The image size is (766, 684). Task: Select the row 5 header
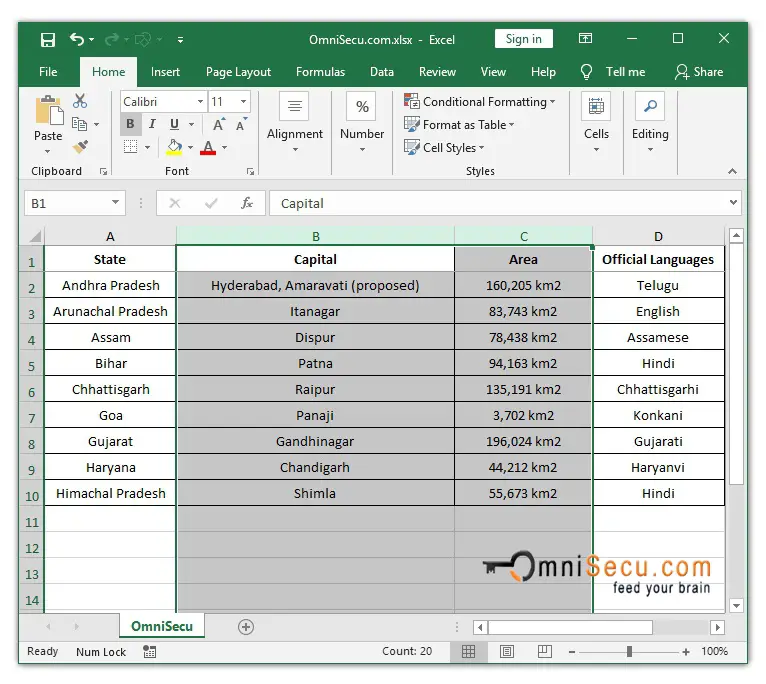pyautogui.click(x=31, y=364)
